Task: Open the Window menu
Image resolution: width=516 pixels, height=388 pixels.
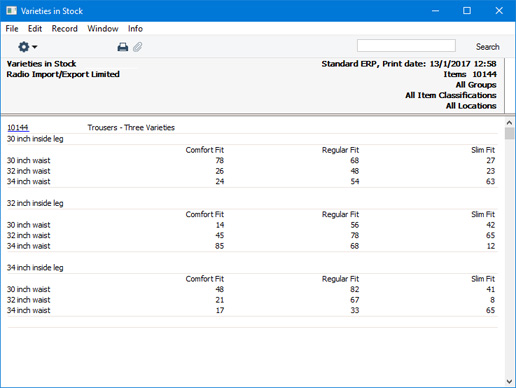Action: click(x=103, y=29)
